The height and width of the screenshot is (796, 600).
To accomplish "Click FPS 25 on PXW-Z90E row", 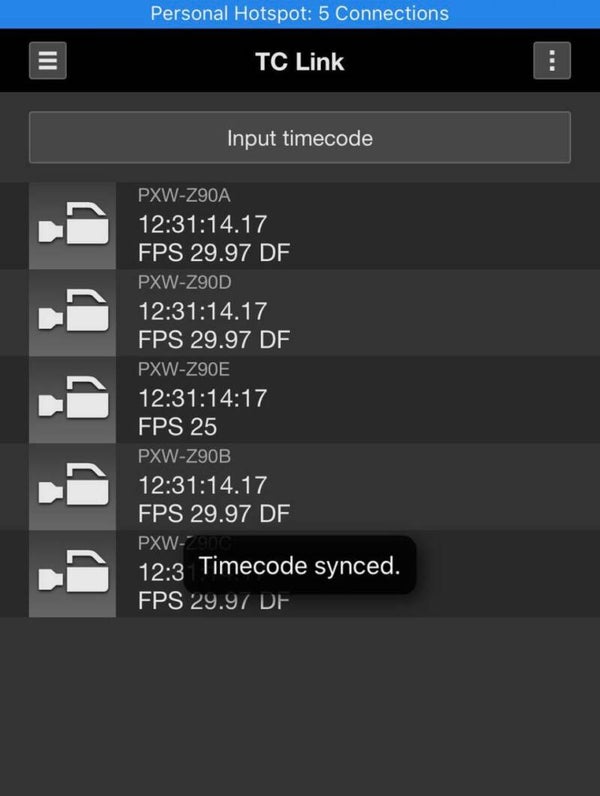I will [178, 426].
